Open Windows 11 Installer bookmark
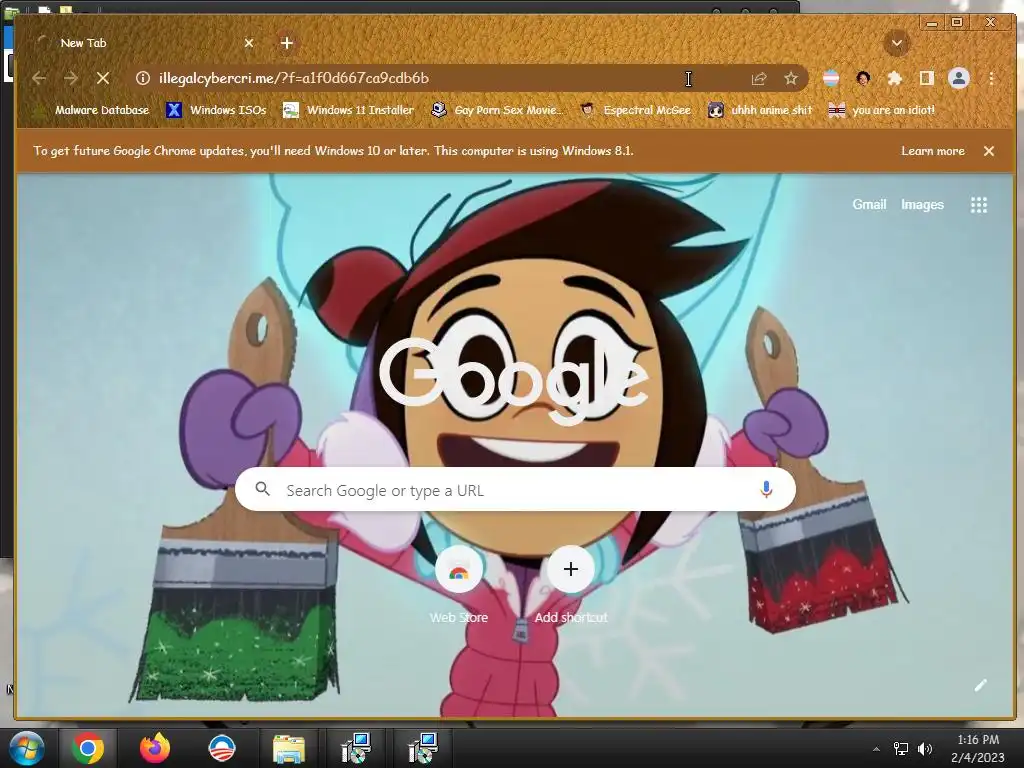This screenshot has height=768, width=1024. 348,110
